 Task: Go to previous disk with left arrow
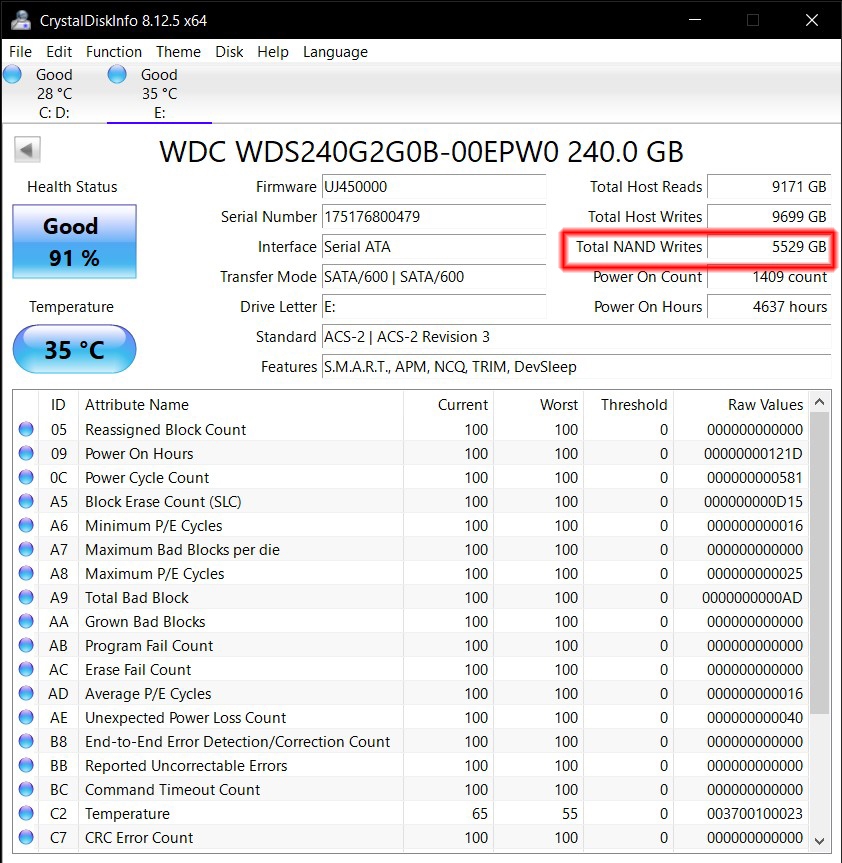[x=27, y=150]
